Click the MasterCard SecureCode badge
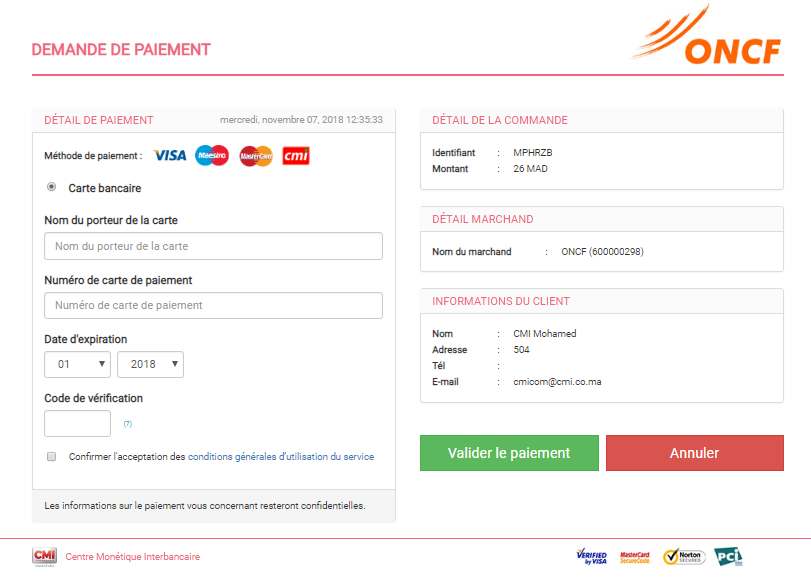Screen dimensions: 811x588 pos(636,557)
